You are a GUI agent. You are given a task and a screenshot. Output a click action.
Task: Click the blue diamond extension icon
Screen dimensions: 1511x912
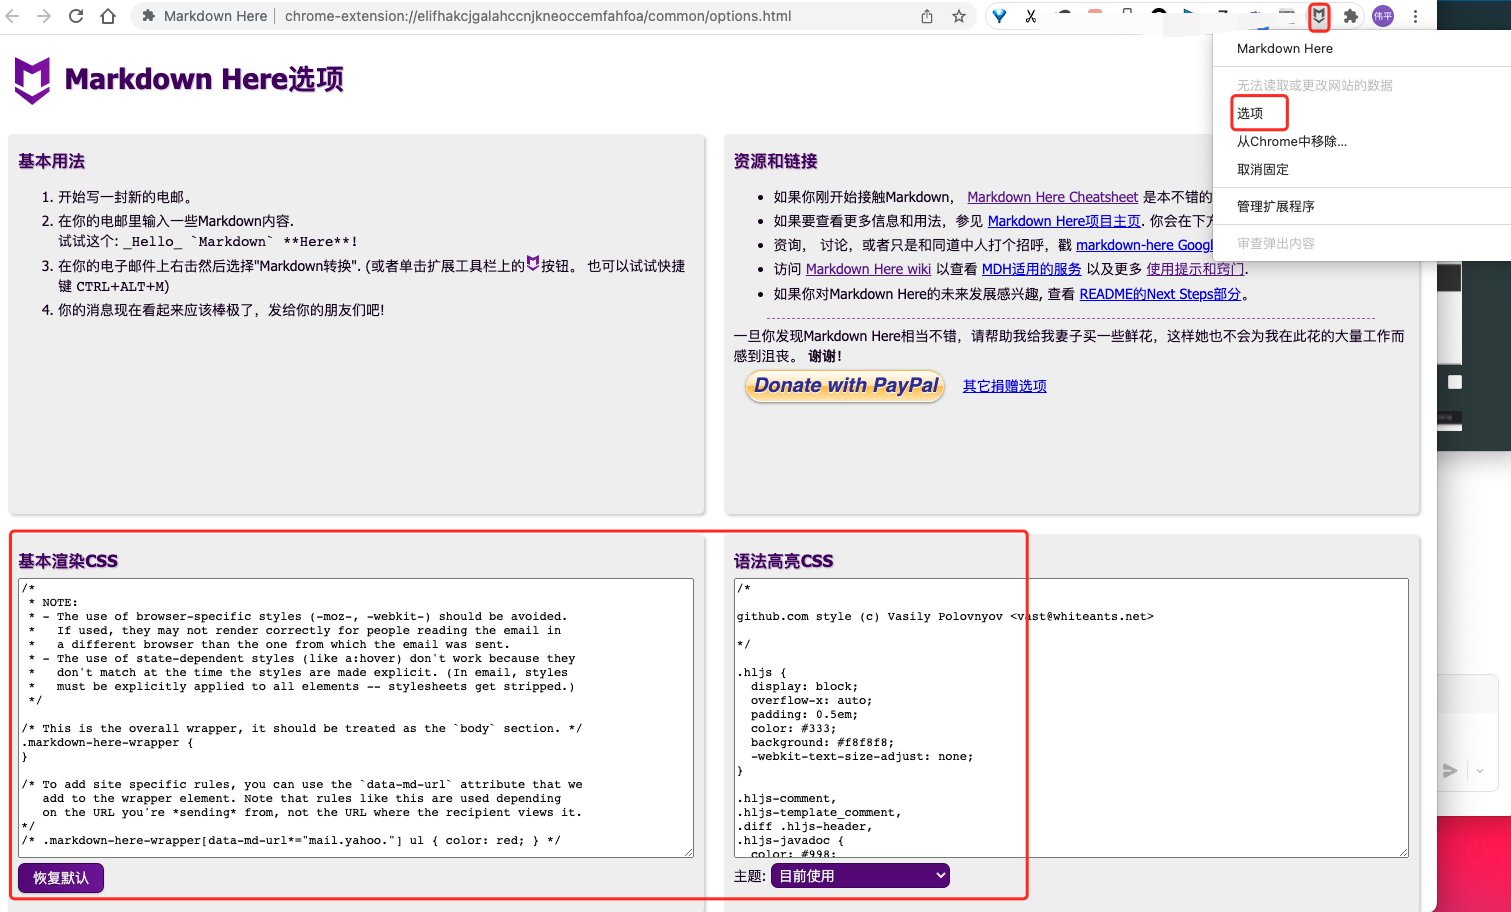(999, 15)
